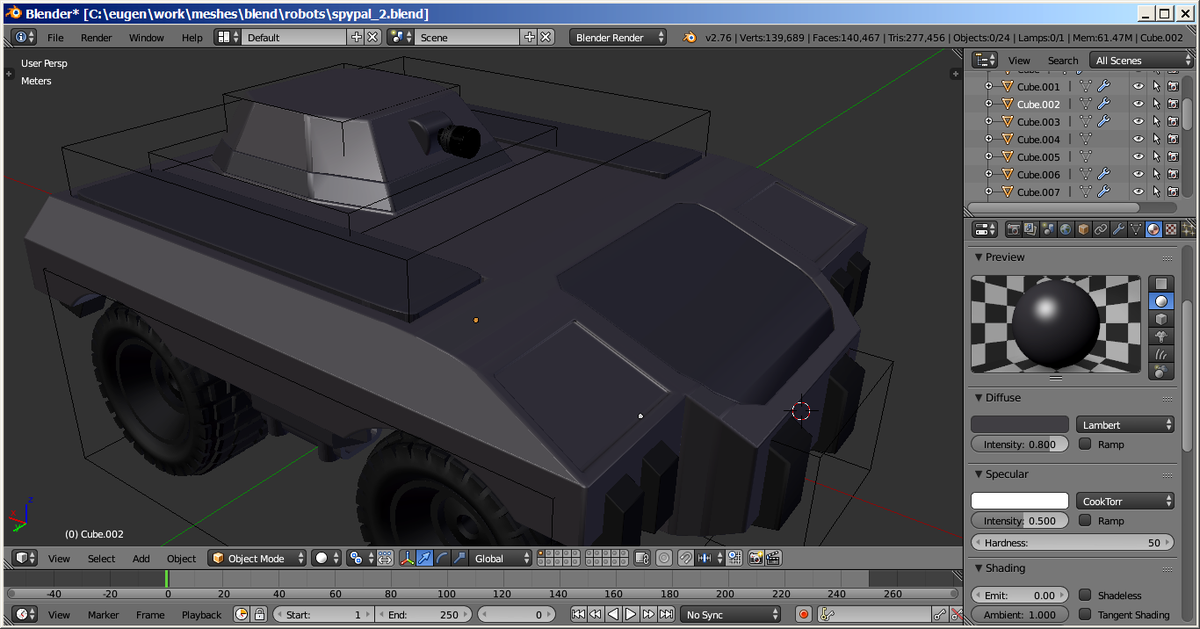
Task: Toggle lock camera and layers icon
Action: pyautogui.click(x=640, y=558)
